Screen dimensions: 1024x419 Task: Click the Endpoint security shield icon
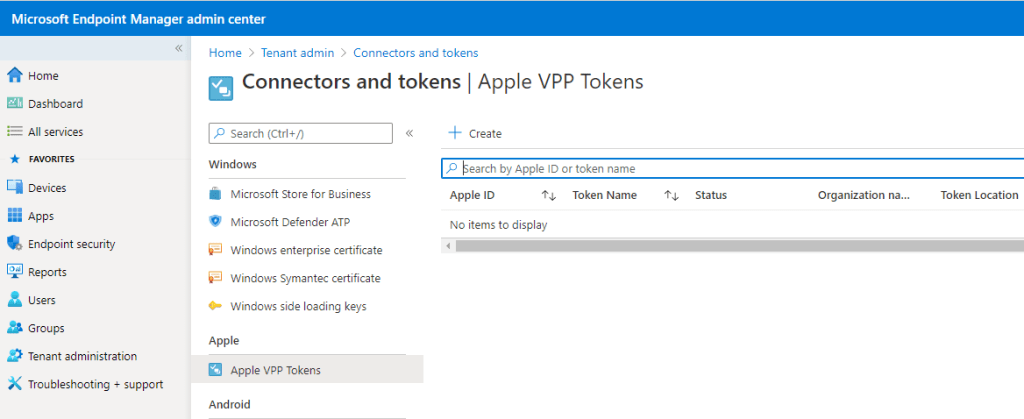pyautogui.click(x=14, y=244)
